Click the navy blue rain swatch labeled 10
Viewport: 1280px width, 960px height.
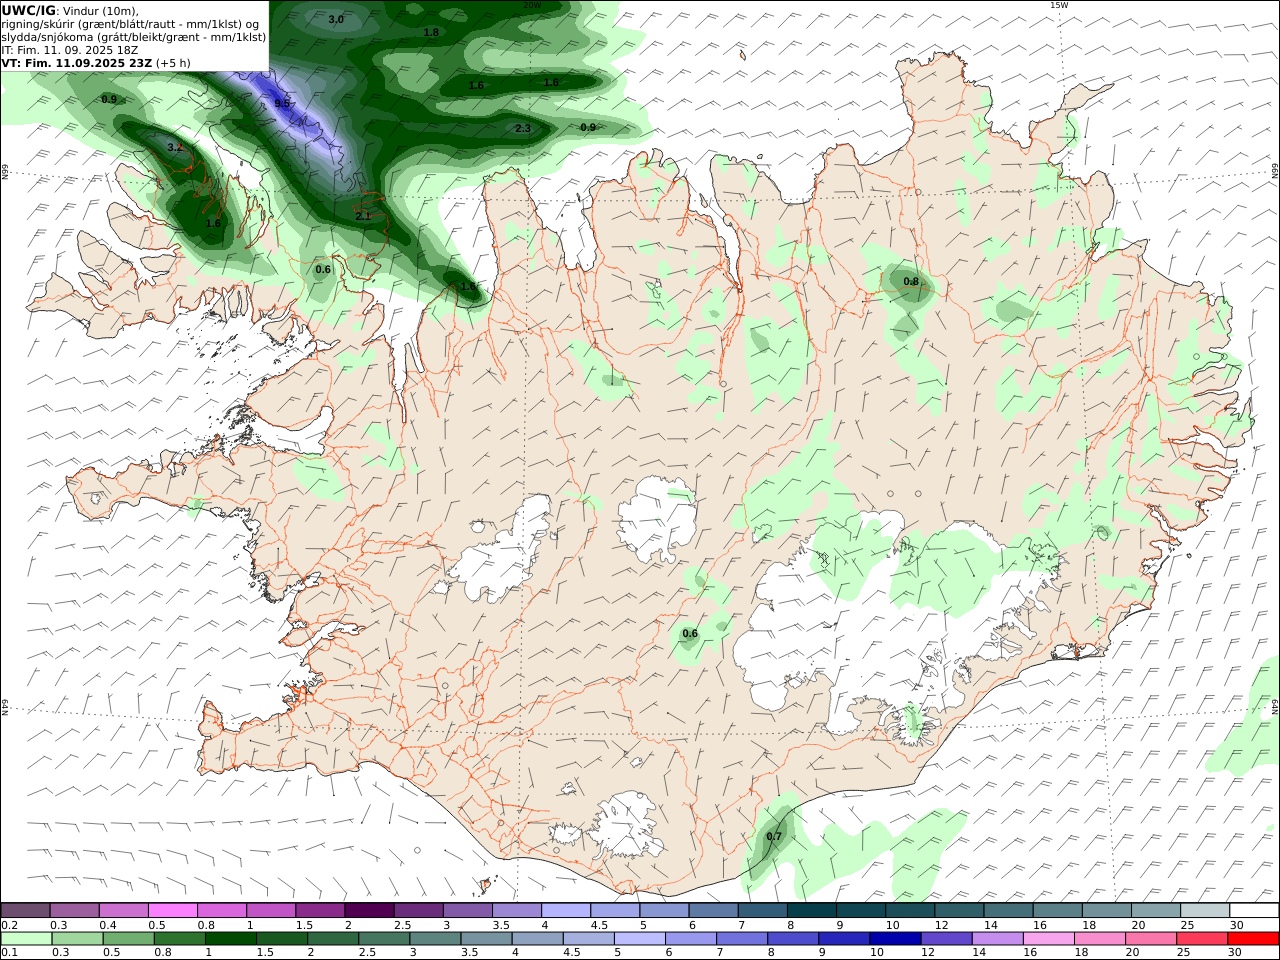[x=894, y=939]
